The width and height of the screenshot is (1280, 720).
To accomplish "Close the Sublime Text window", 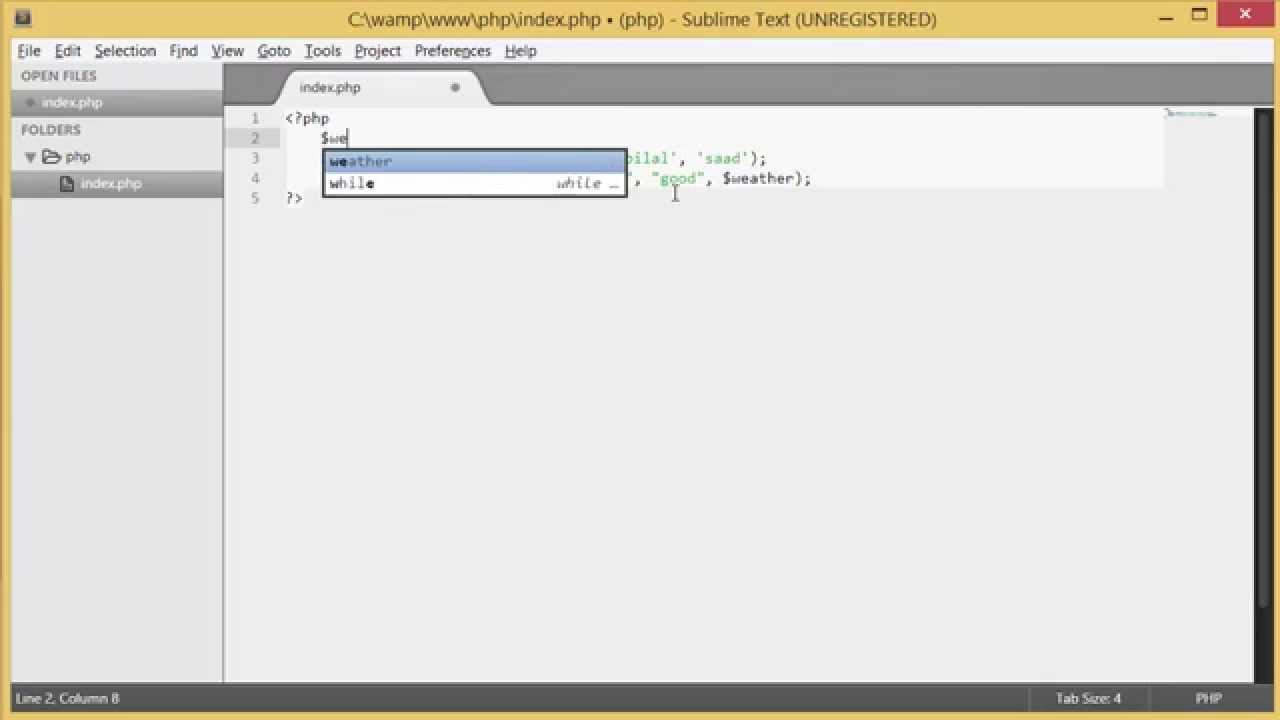I will (1246, 14).
